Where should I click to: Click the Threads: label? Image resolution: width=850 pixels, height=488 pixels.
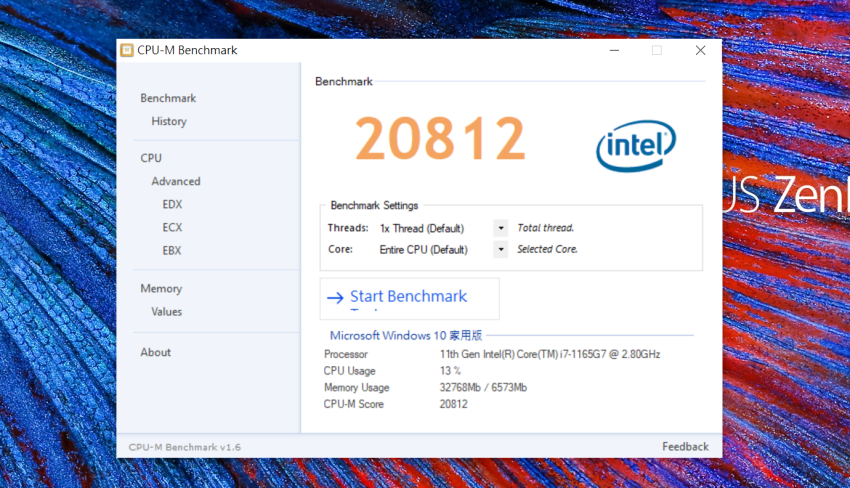[x=347, y=228]
